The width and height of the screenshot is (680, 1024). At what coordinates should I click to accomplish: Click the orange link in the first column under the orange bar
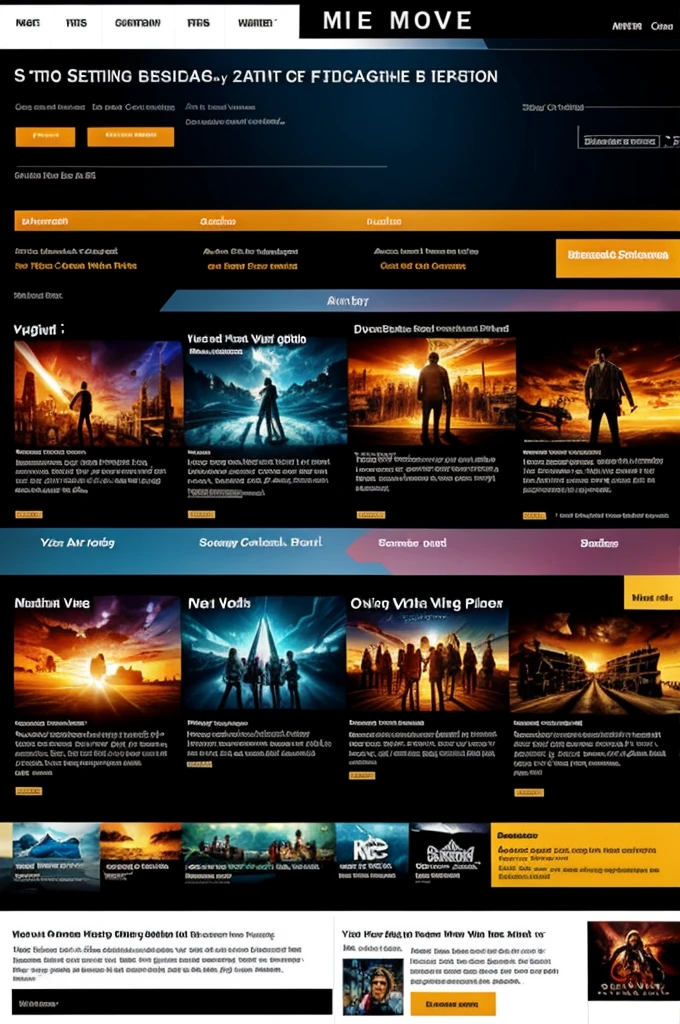76,266
